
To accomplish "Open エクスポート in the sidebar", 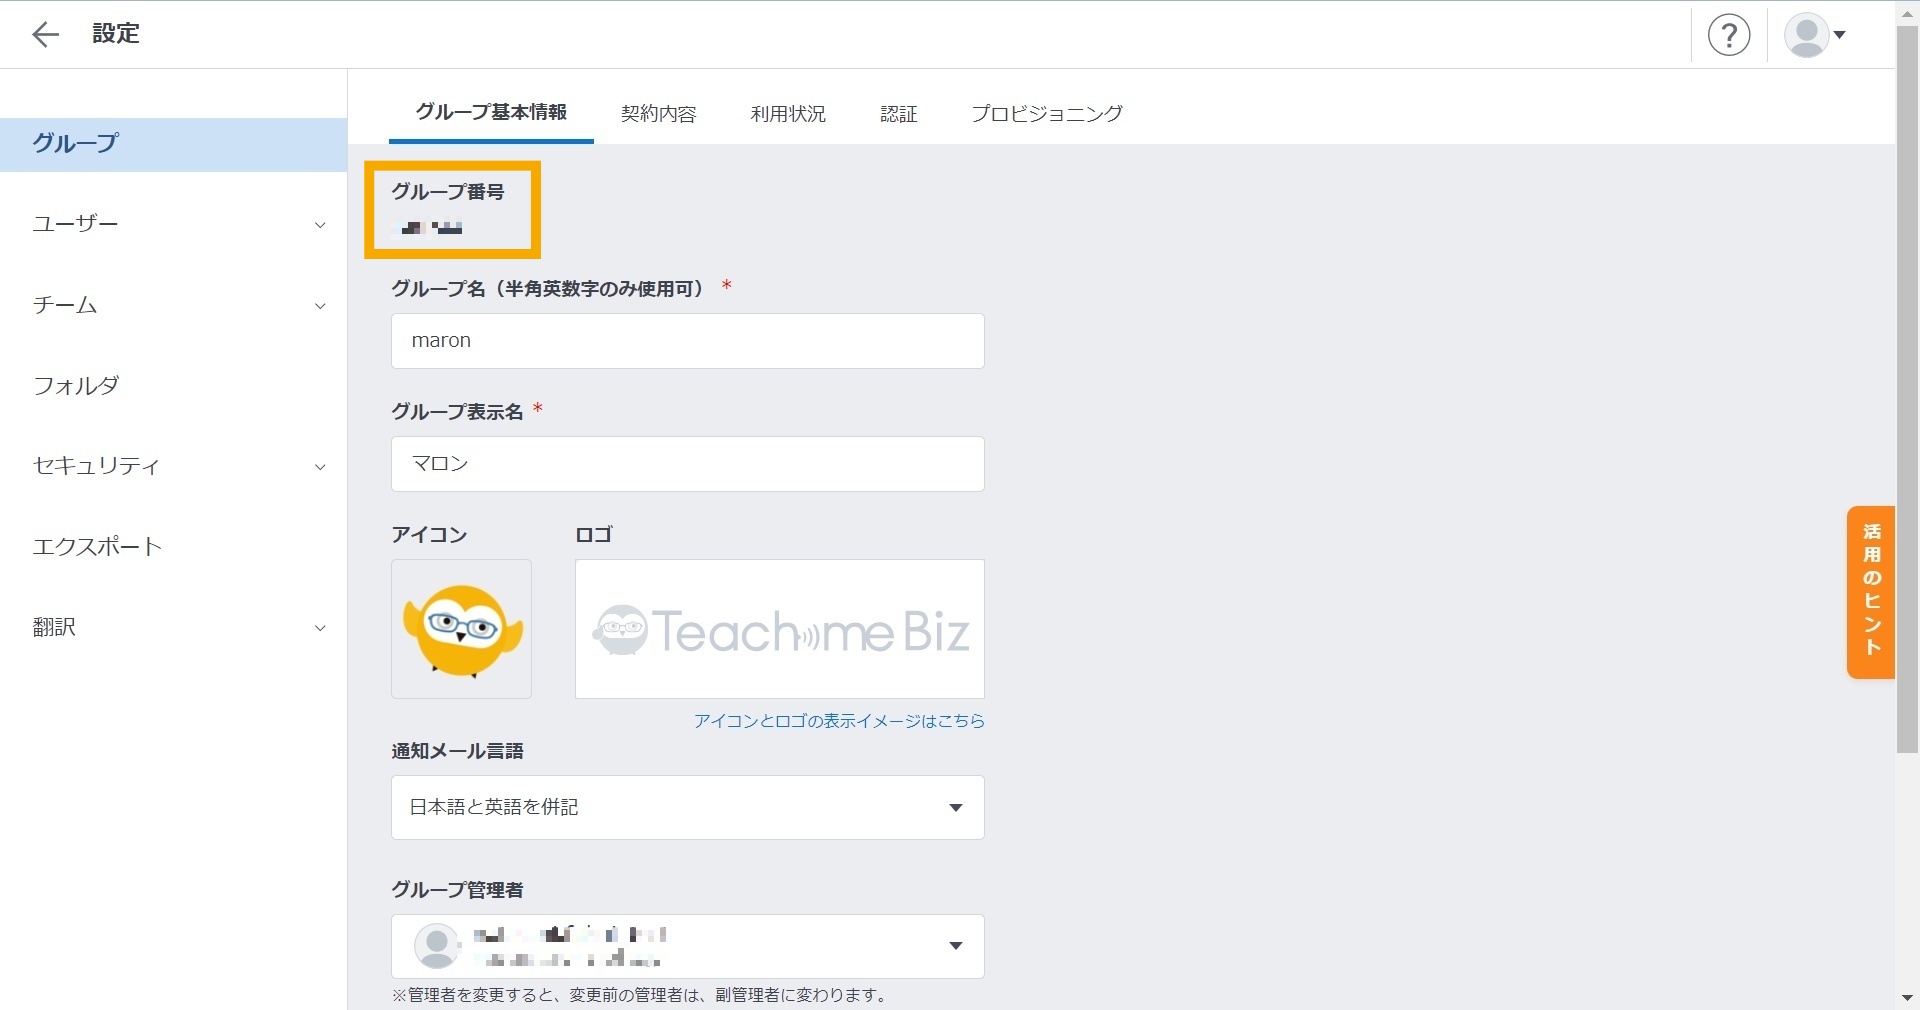I will click(97, 546).
